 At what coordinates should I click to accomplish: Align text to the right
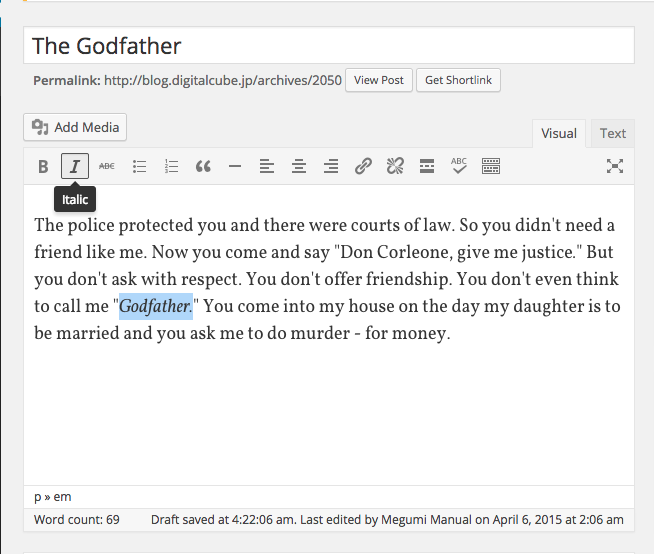pyautogui.click(x=330, y=167)
